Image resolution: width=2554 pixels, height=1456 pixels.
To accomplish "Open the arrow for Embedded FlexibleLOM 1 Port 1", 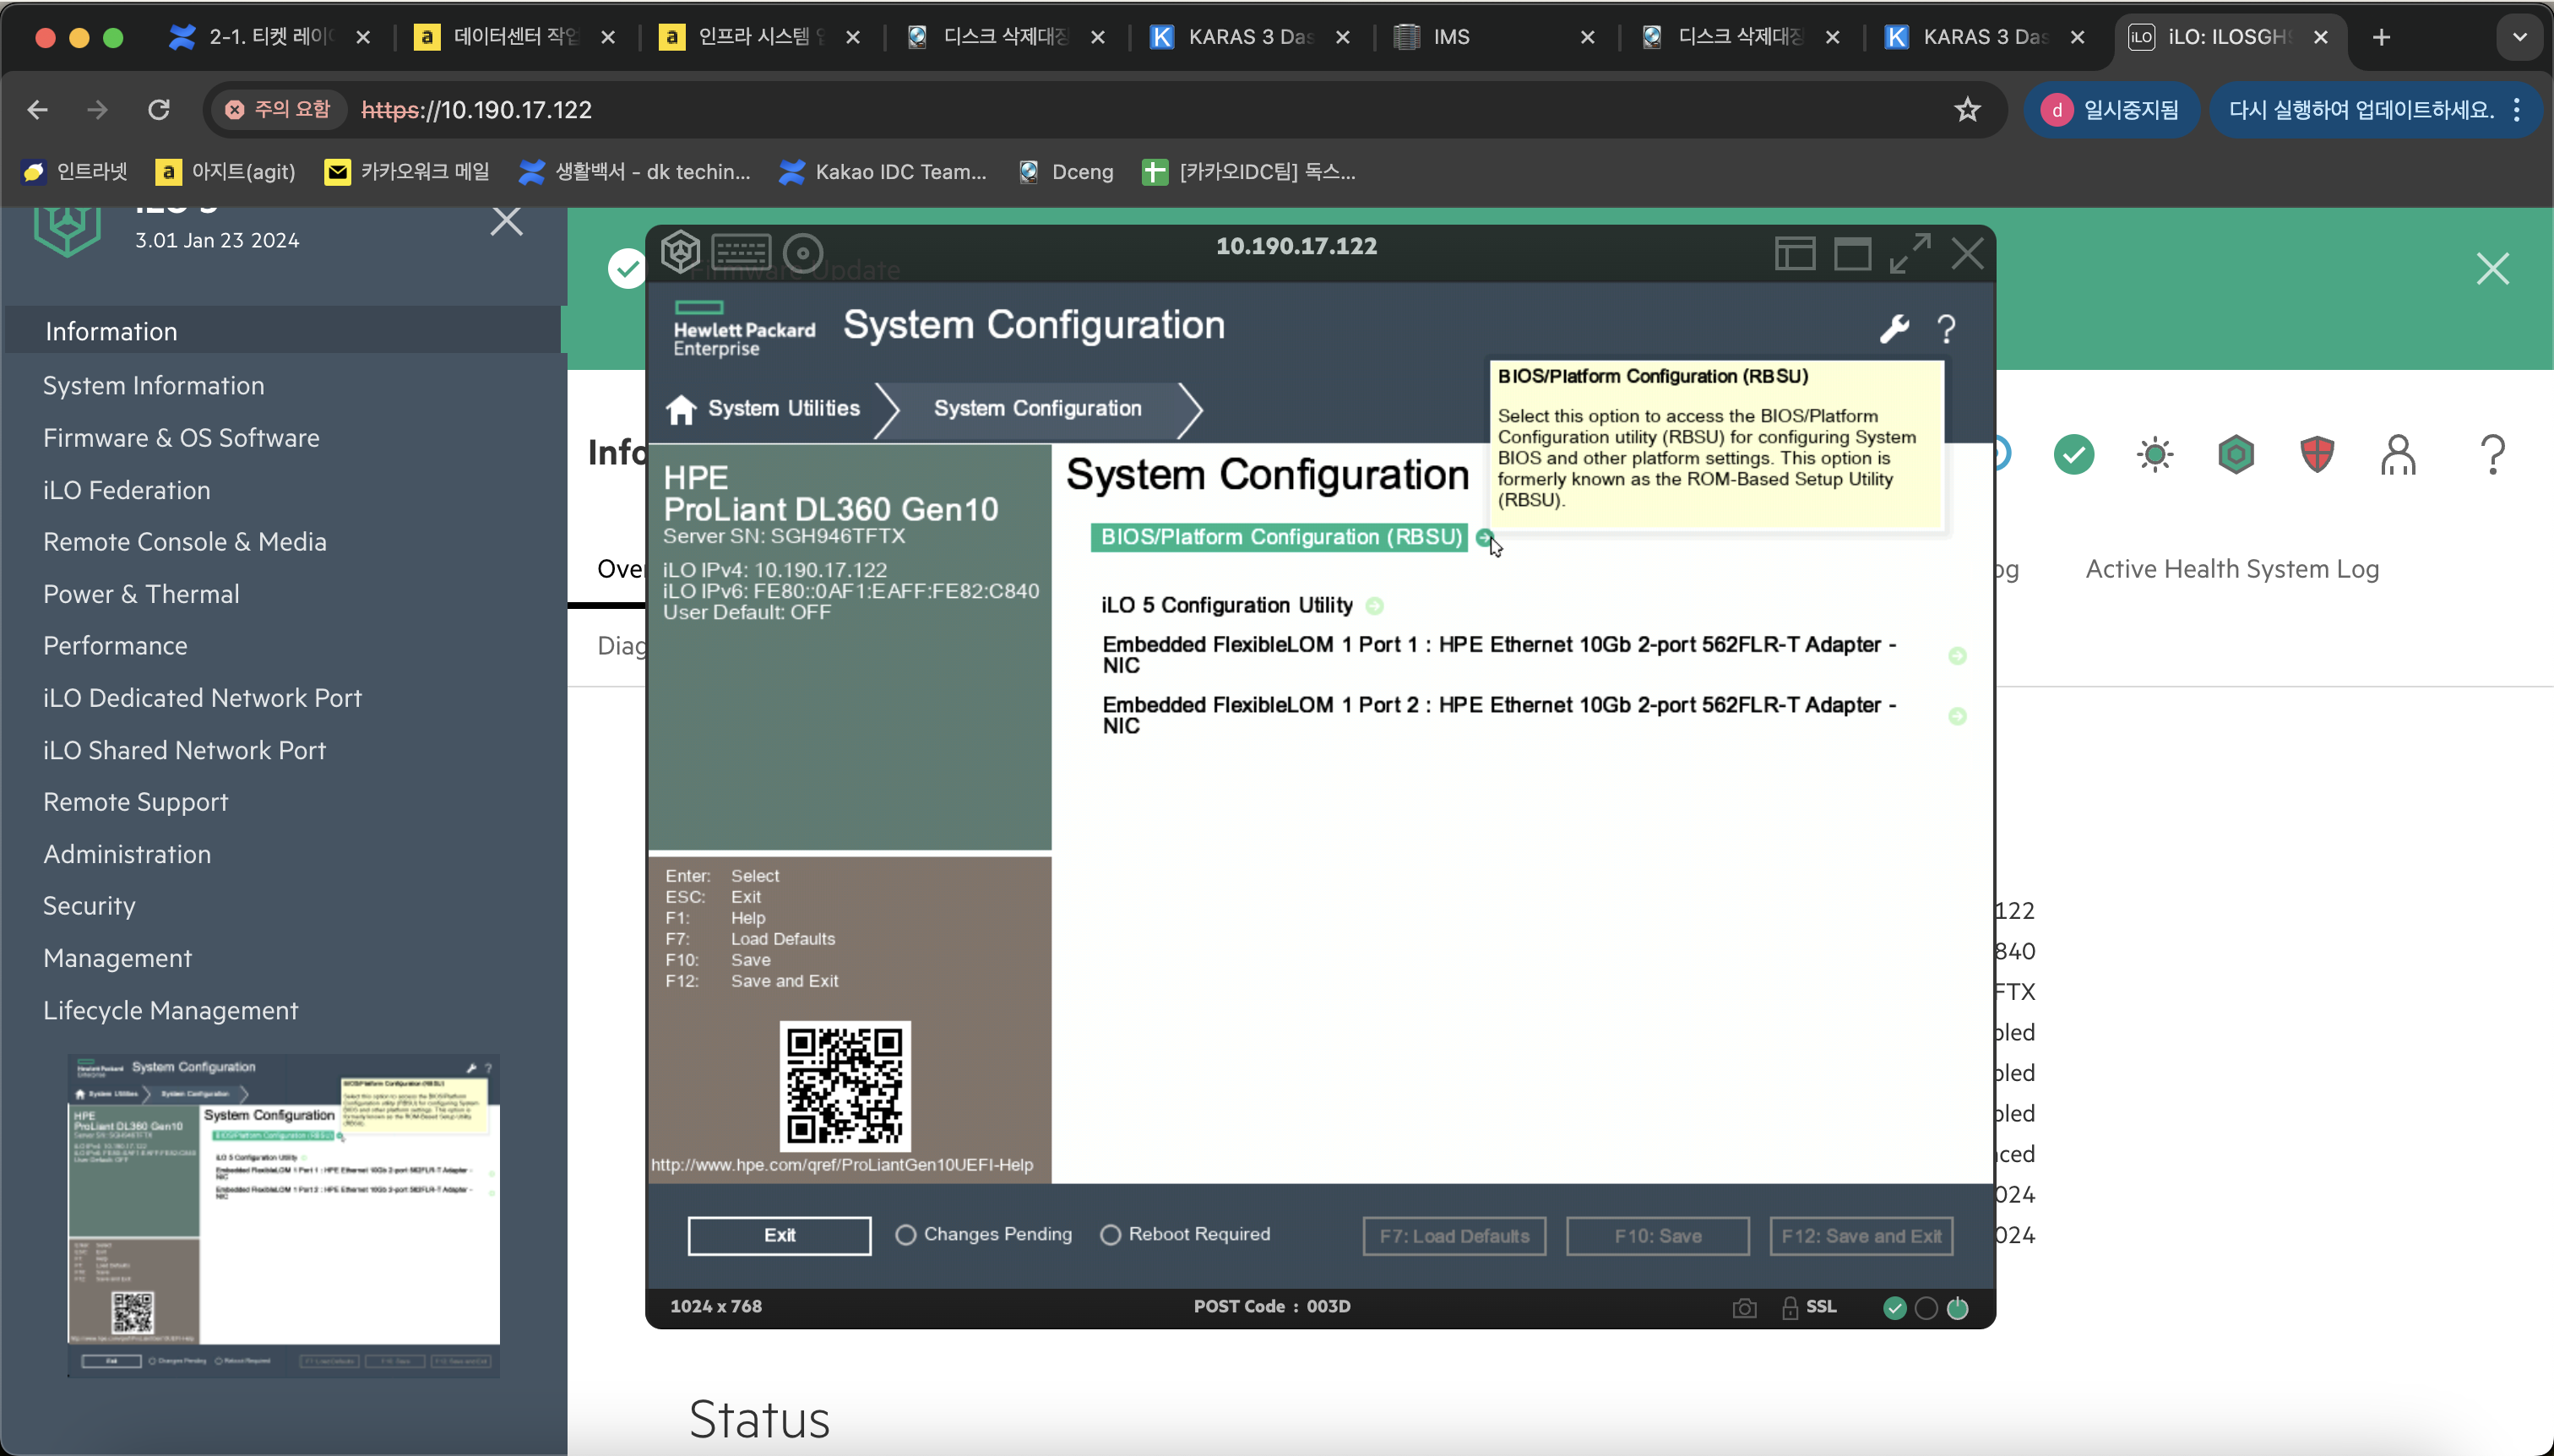I will [1957, 656].
